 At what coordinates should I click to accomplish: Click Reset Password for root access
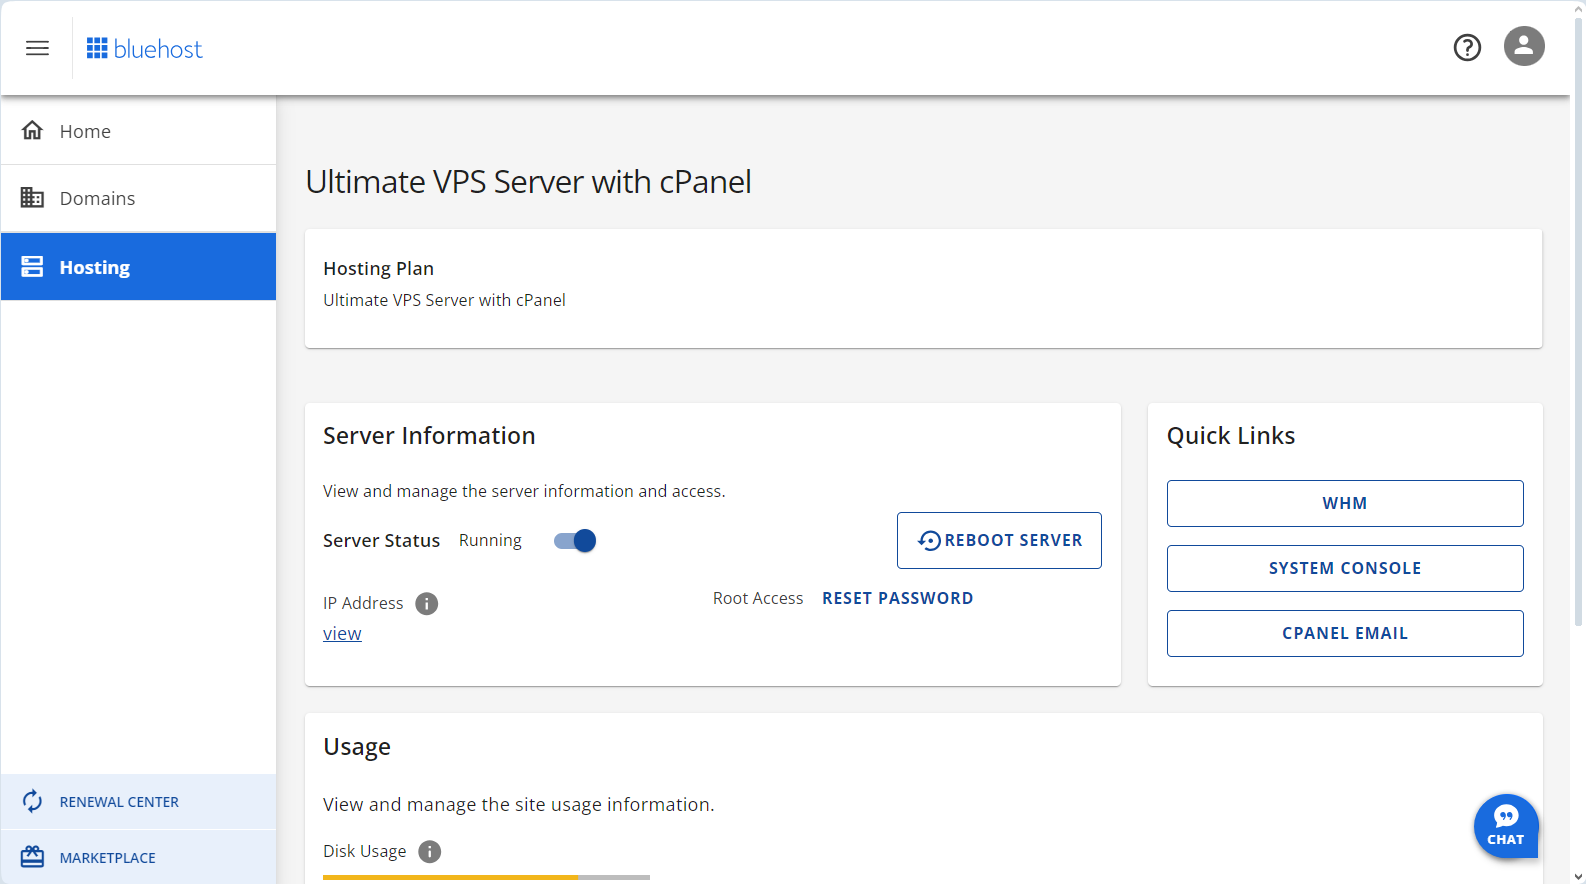(897, 598)
